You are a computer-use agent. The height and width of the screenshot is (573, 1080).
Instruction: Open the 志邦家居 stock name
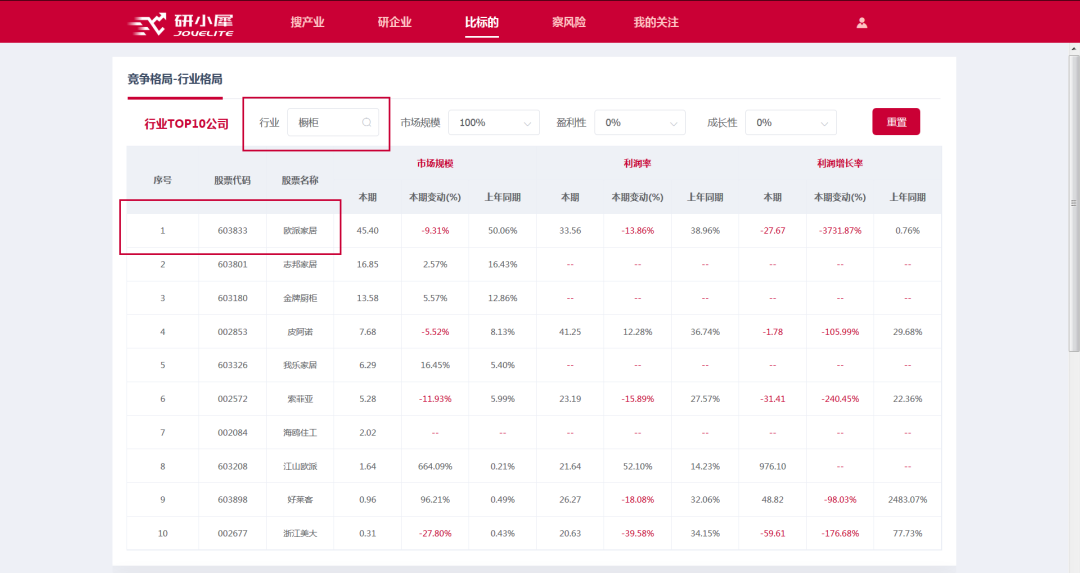tap(300, 264)
